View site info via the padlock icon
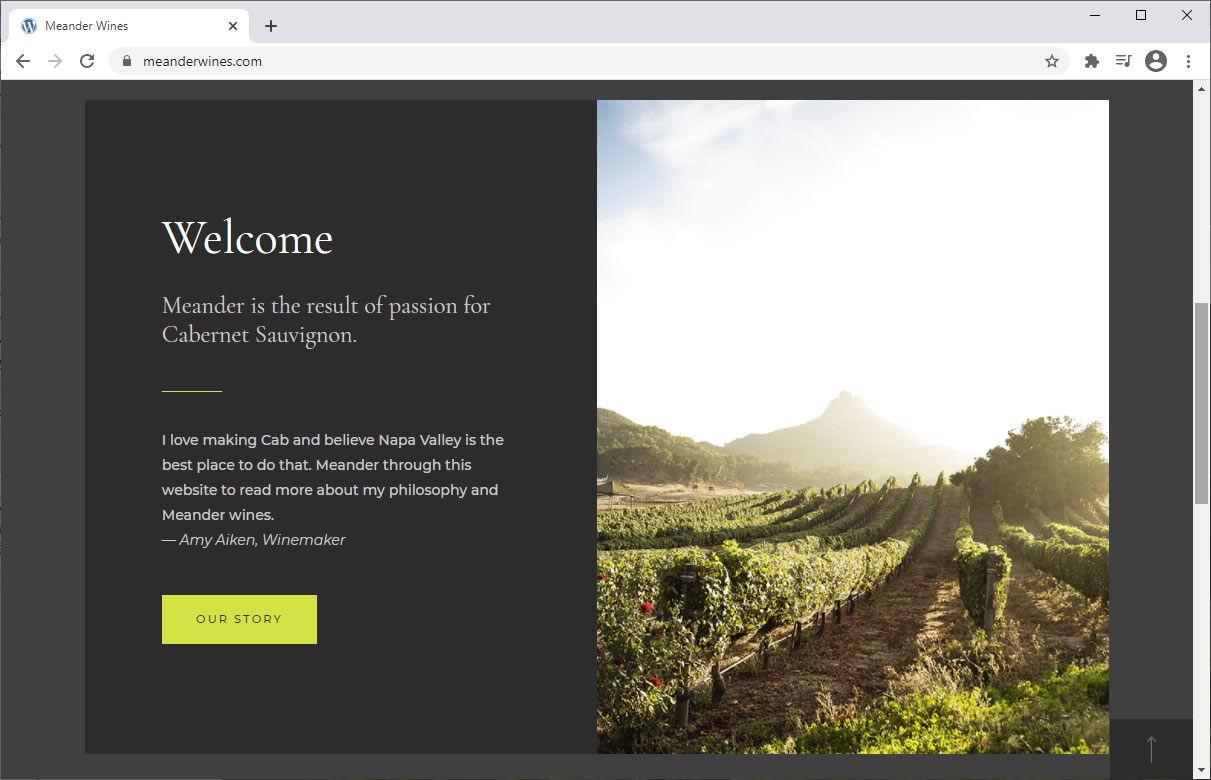1211x780 pixels. pyautogui.click(x=126, y=61)
